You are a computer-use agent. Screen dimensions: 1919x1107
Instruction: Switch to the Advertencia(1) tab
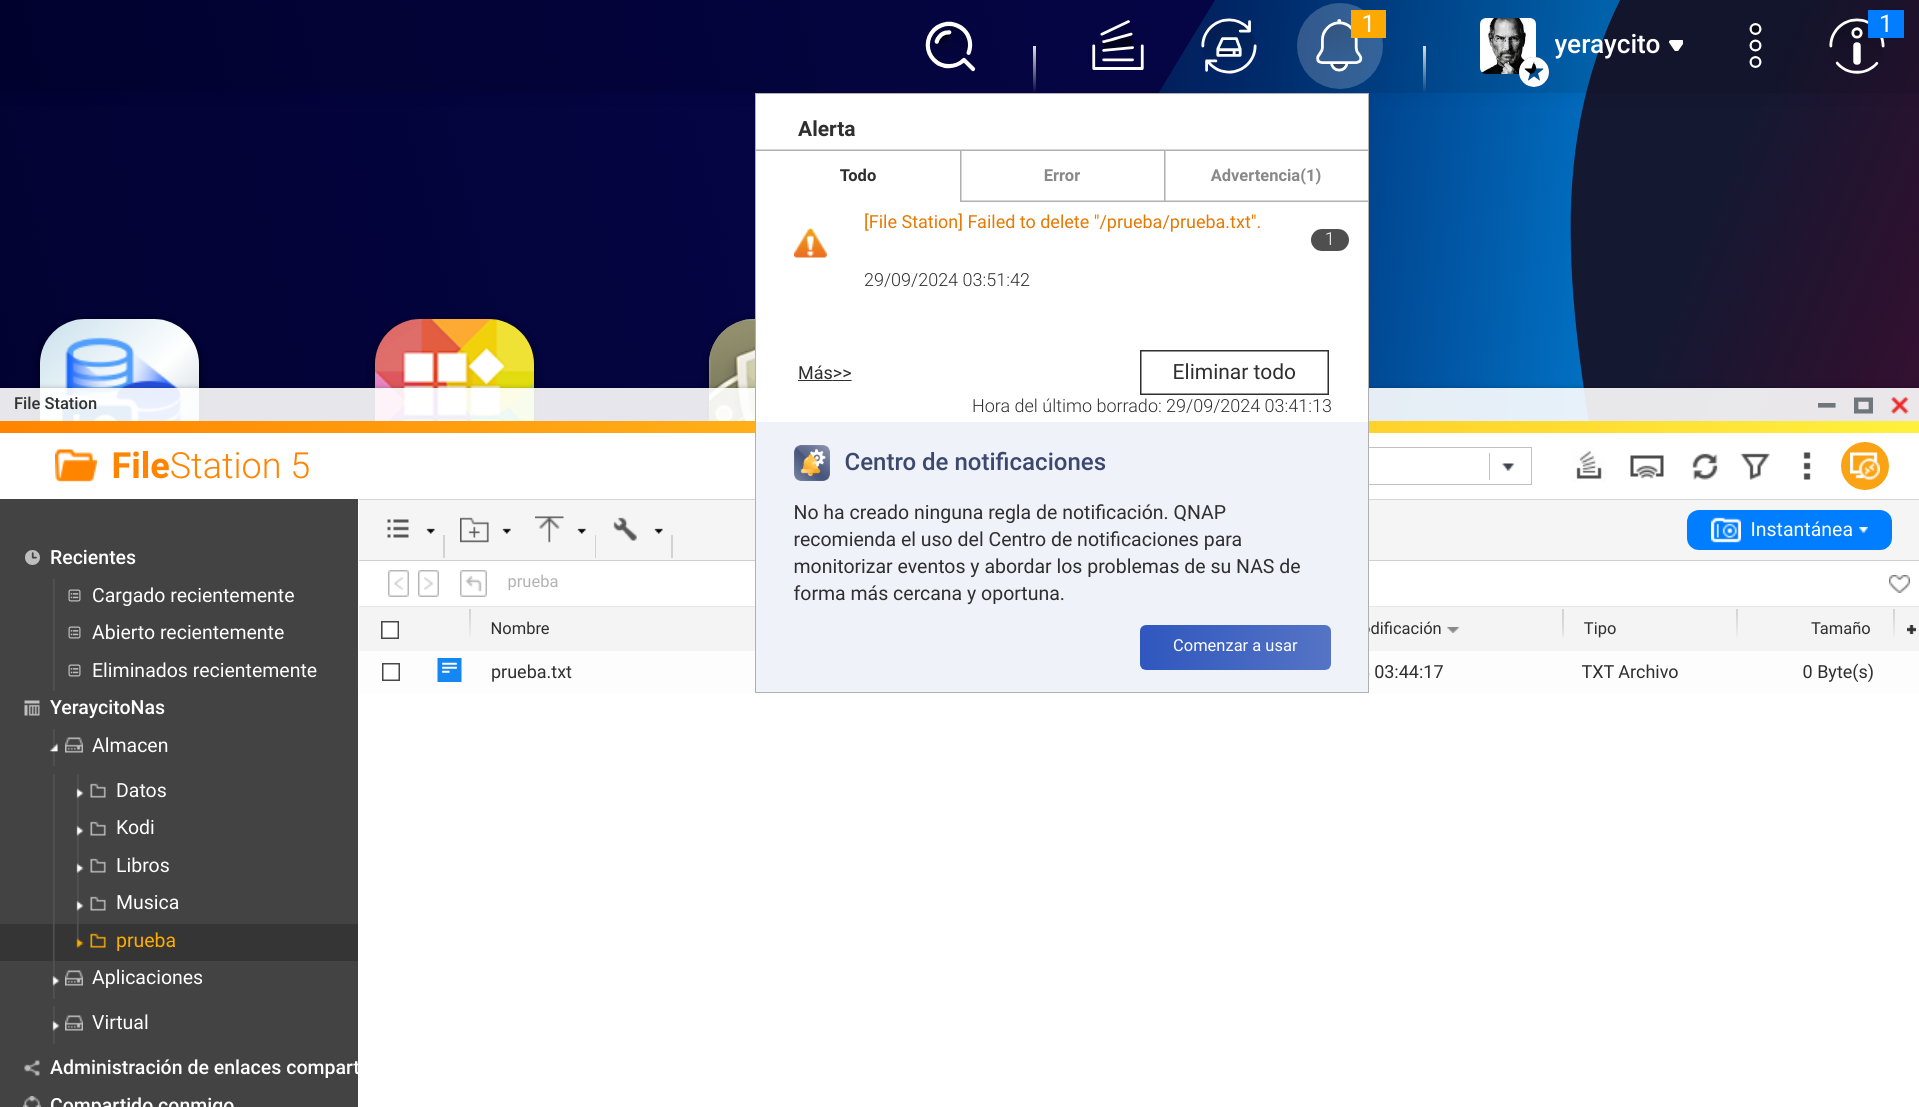click(1265, 176)
